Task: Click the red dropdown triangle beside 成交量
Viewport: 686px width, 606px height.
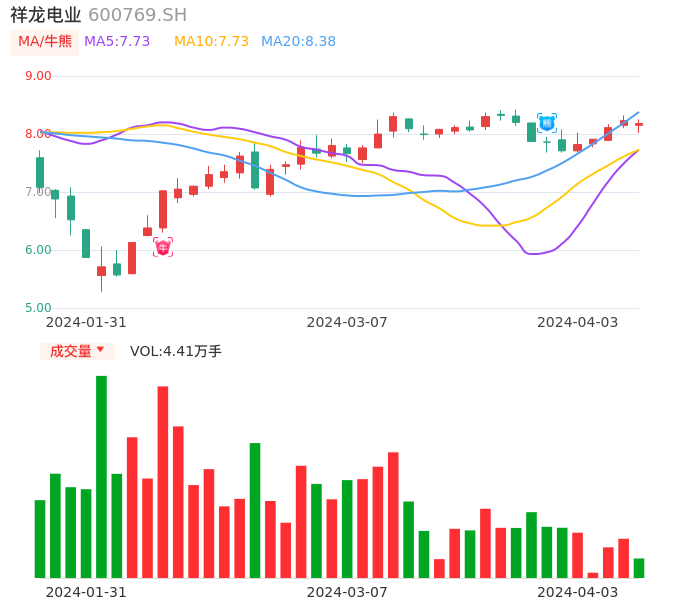Action: point(100,350)
